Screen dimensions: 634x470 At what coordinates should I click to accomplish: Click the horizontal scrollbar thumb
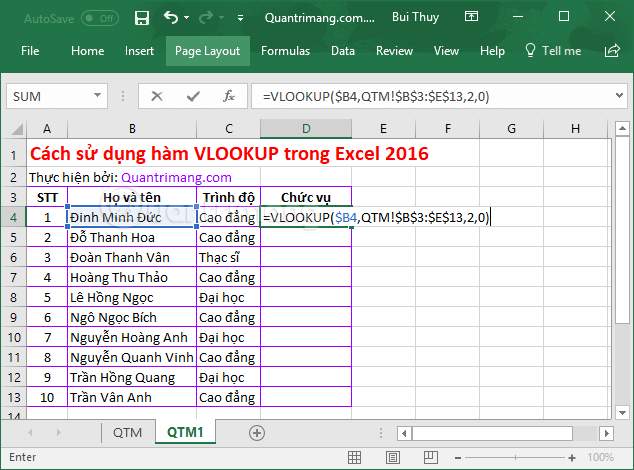coord(492,434)
